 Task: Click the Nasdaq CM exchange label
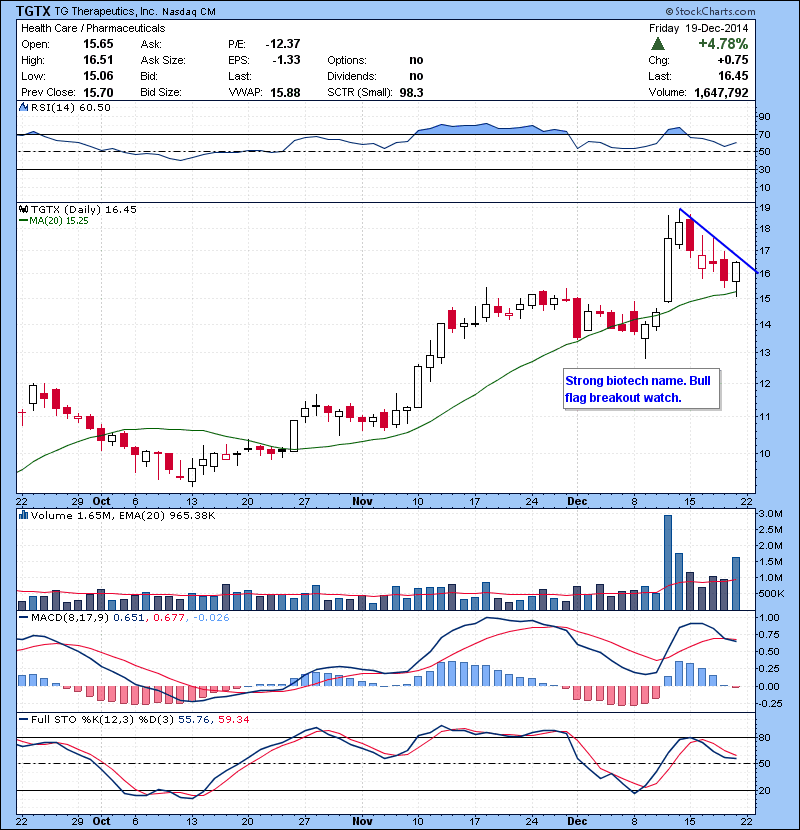pos(188,11)
